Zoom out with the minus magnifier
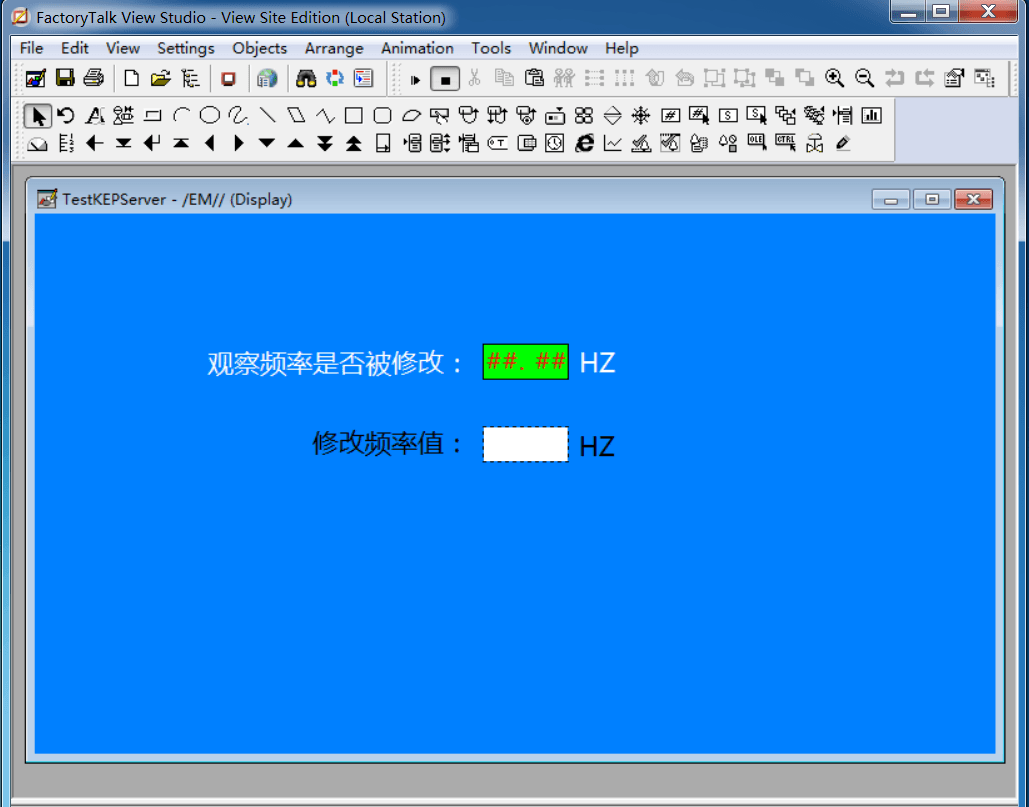This screenshot has height=807, width=1029. 864,79
